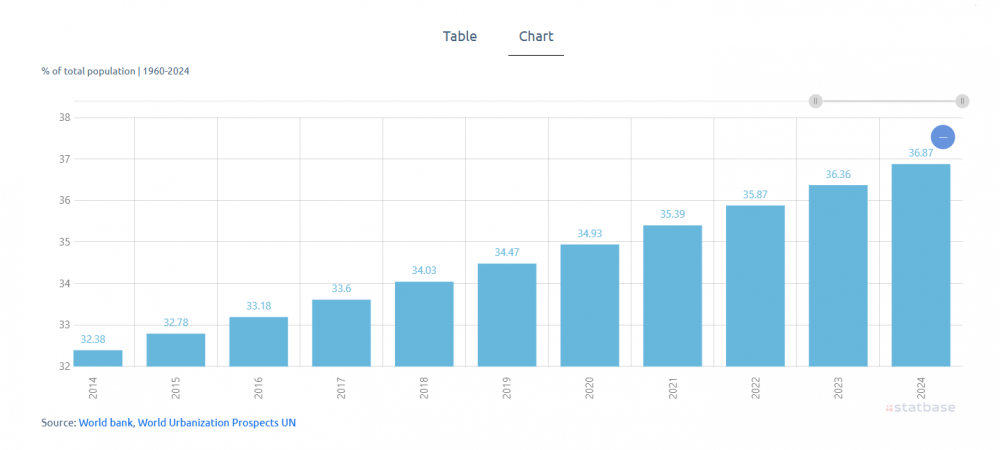Click the 2020 bar showing 34.93
The image size is (1000, 450).
589,305
